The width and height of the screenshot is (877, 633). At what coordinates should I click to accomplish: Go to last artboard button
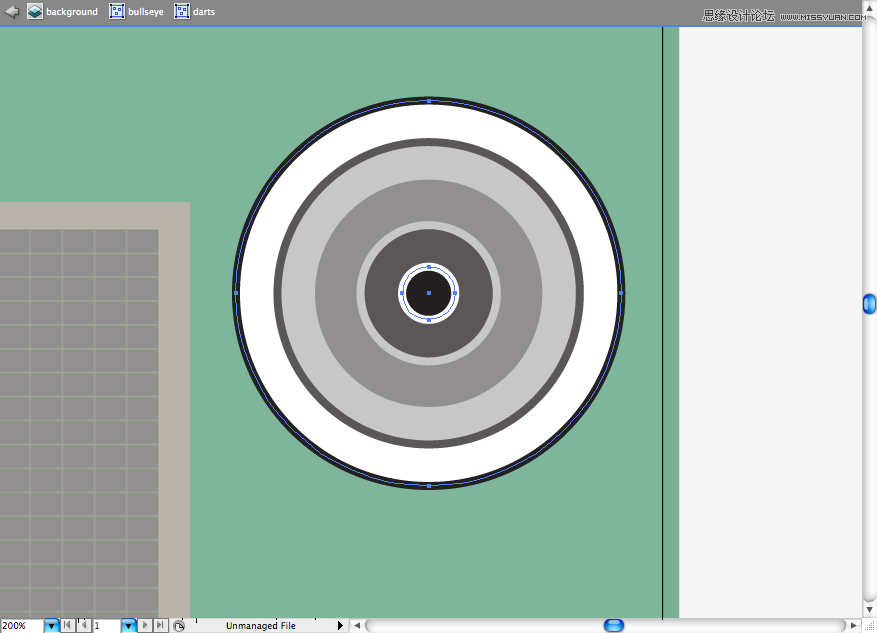pyautogui.click(x=161, y=625)
